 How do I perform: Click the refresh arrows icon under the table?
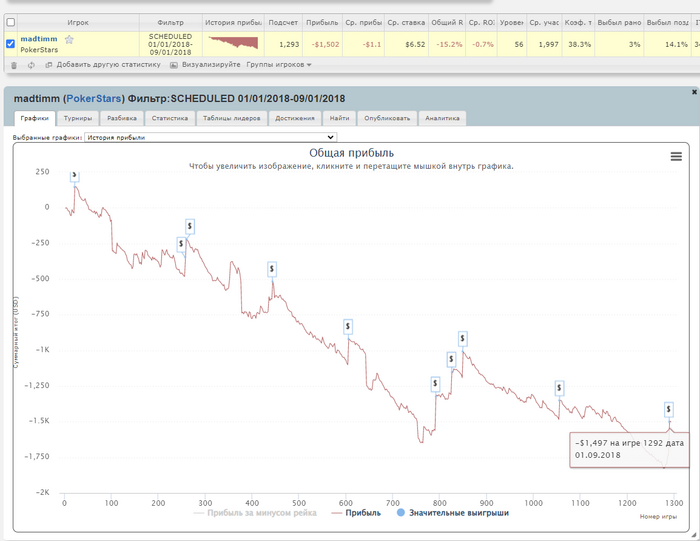31,65
